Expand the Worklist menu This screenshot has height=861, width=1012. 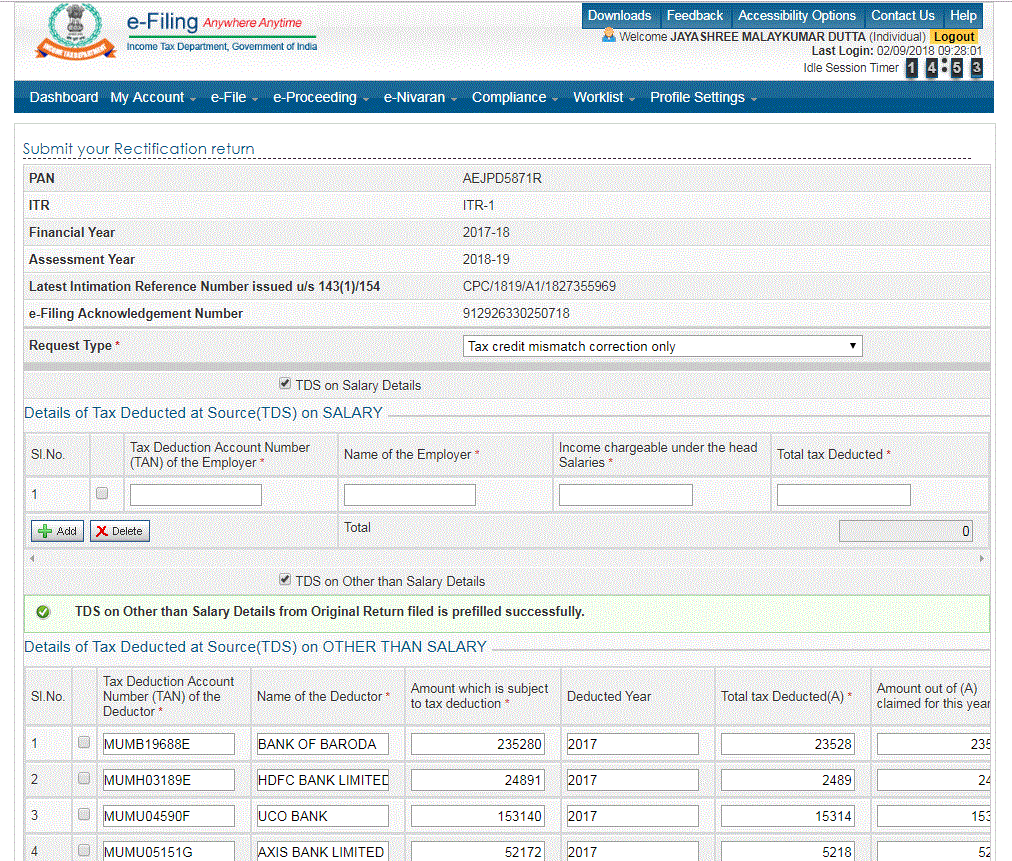coord(604,97)
